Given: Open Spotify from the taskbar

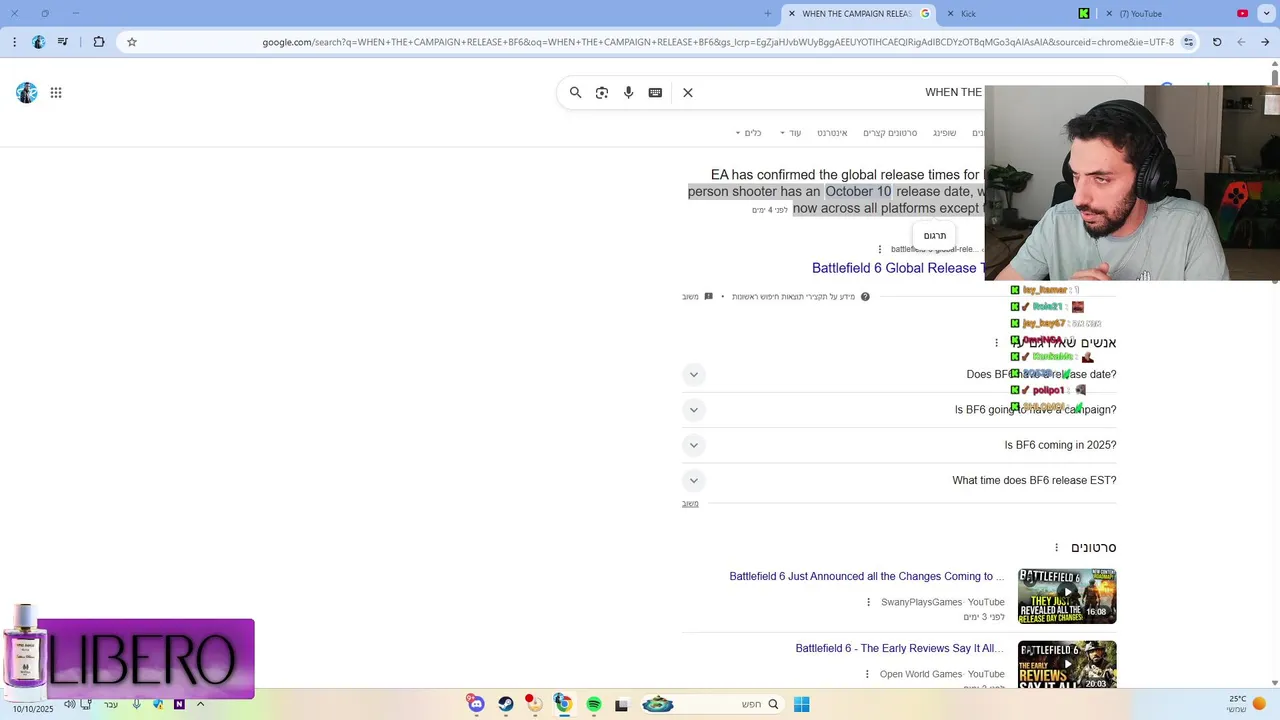Looking at the screenshot, I should pos(594,704).
